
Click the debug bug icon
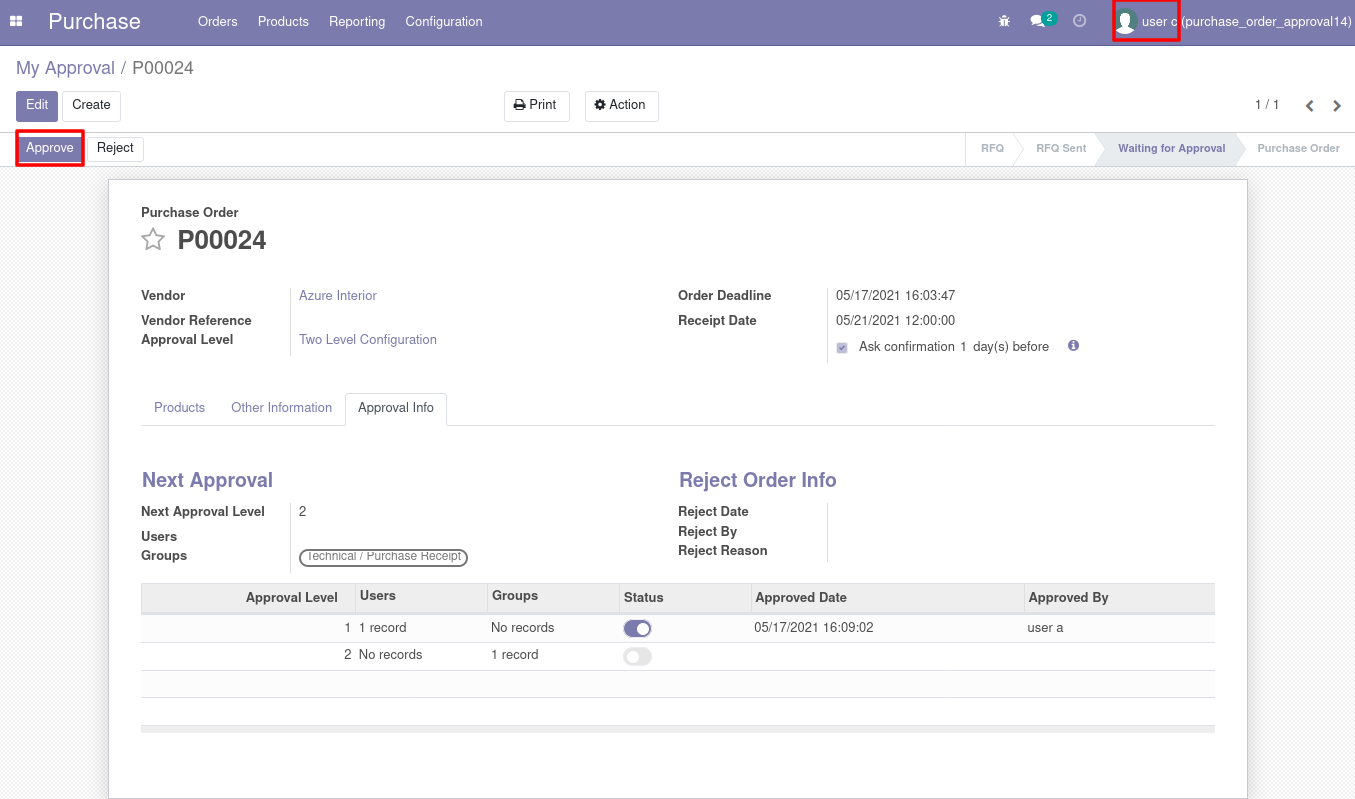click(1004, 21)
